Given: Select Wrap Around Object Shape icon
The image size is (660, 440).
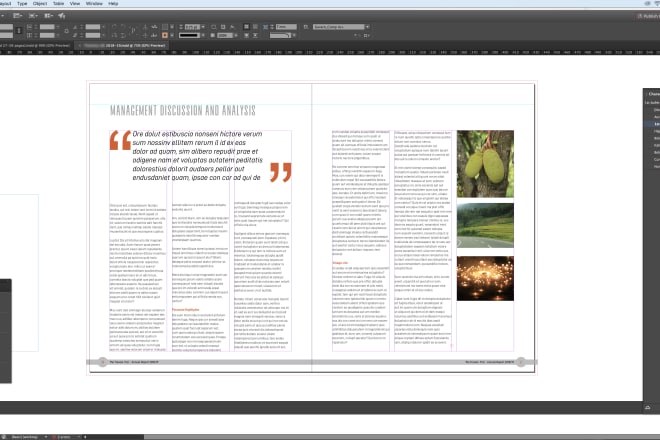Looking at the screenshot, I should tap(247, 35).
